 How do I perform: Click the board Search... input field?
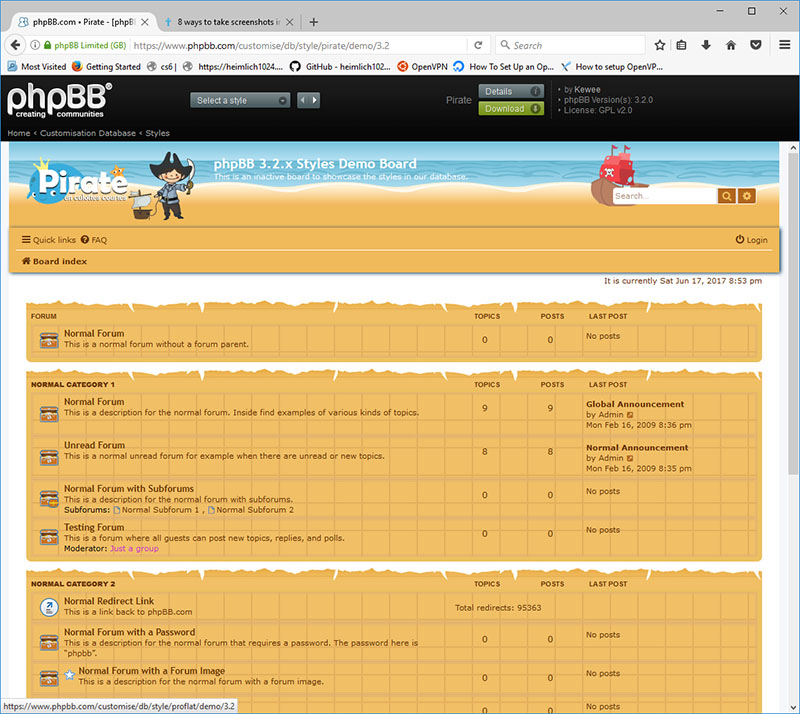pyautogui.click(x=665, y=196)
